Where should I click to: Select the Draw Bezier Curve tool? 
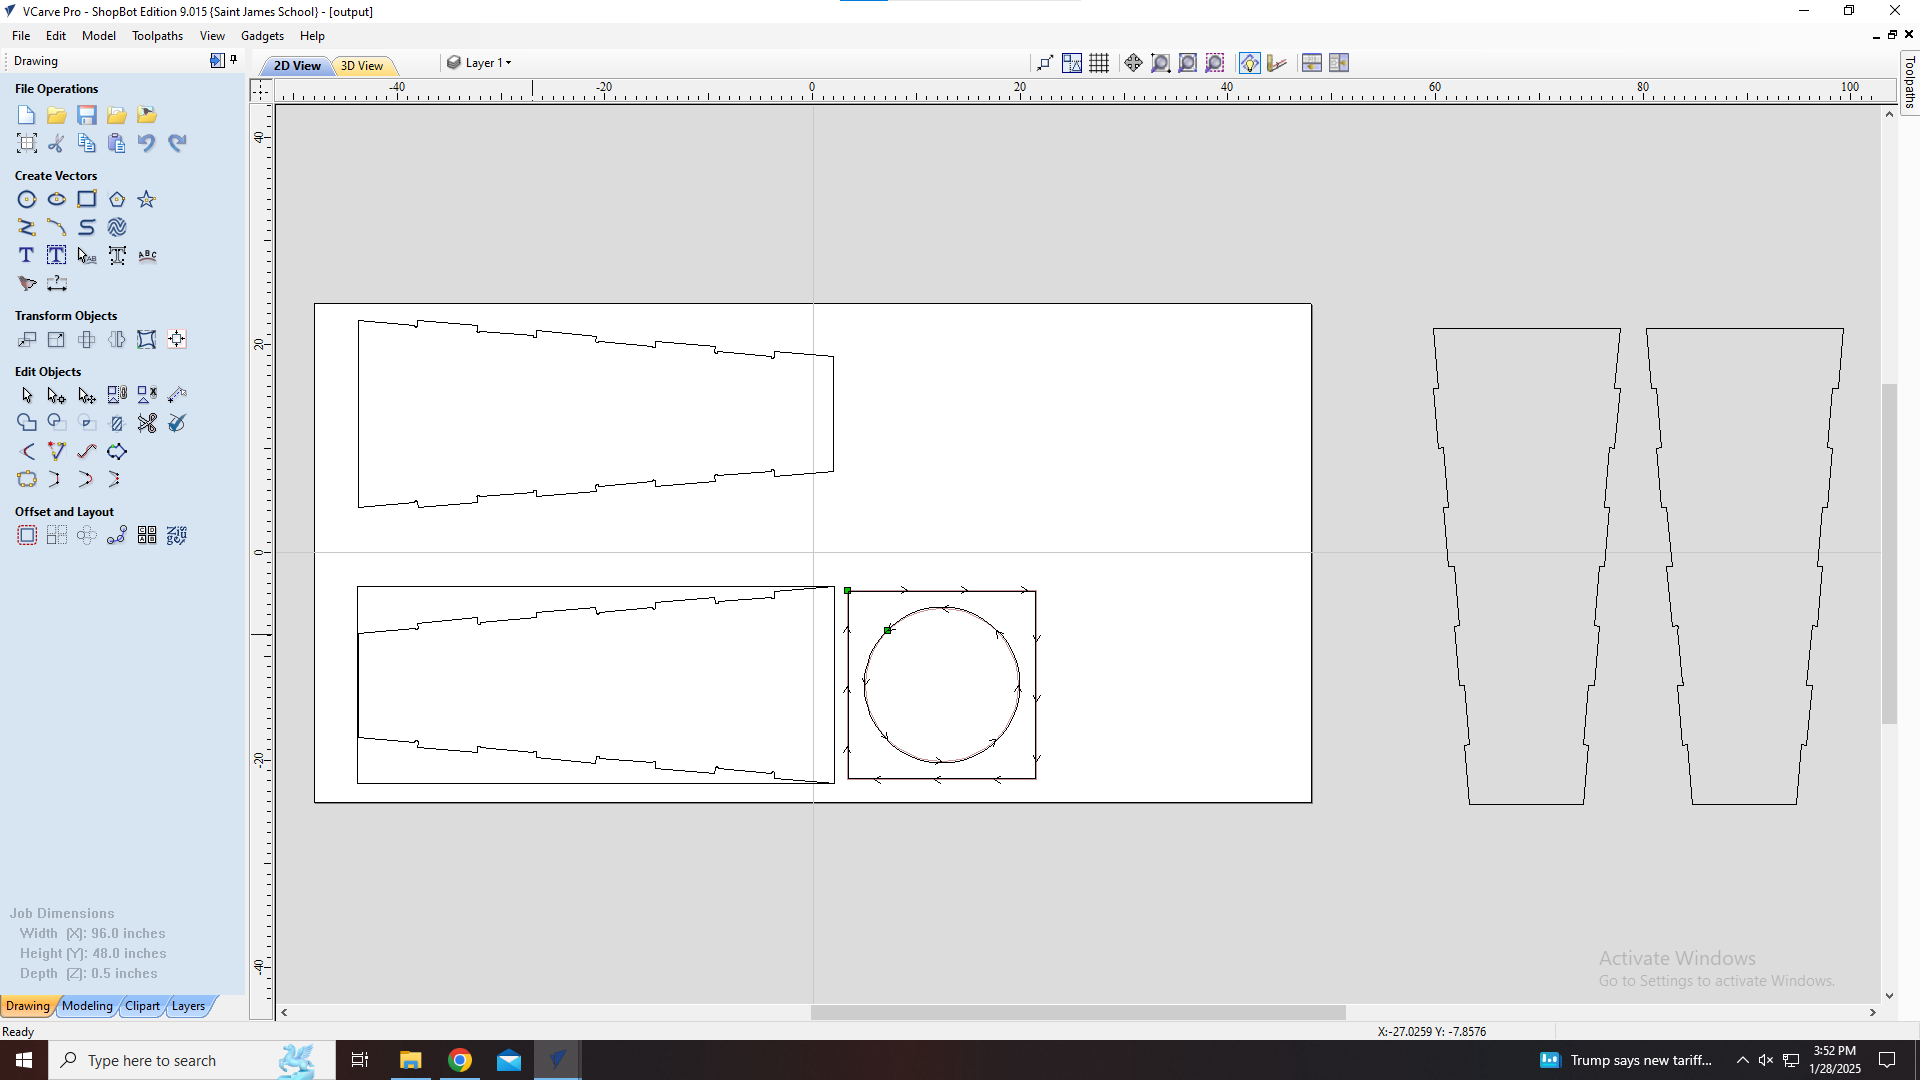click(57, 228)
